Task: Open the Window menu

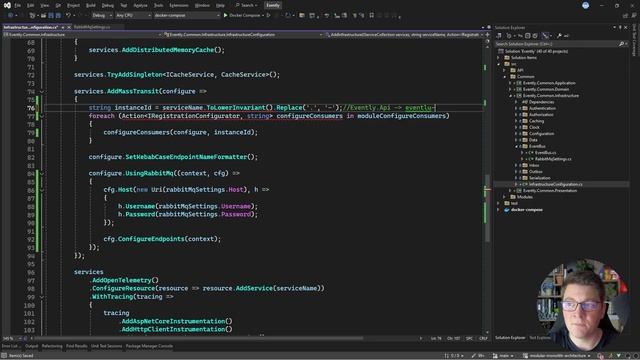Action: click(202, 5)
